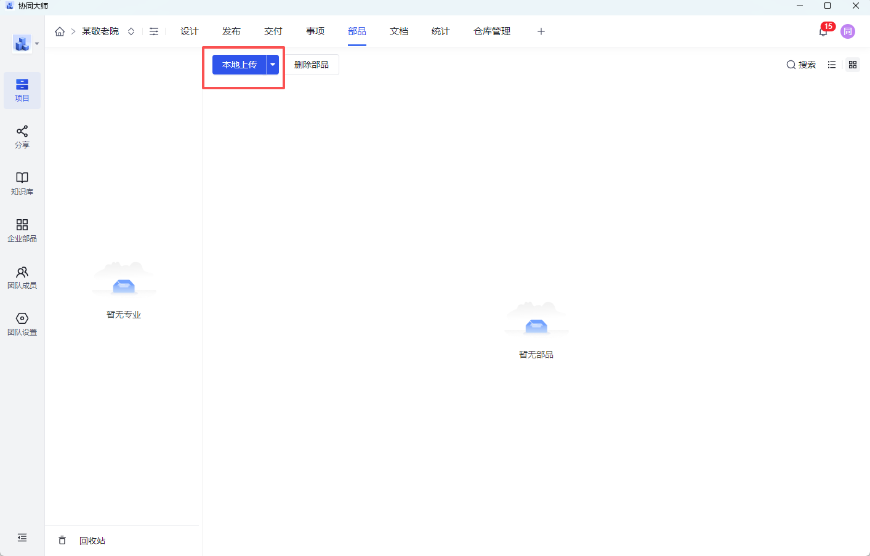This screenshot has width=870, height=556.
Task: Open the 分享 sidebar section
Action: (22, 137)
